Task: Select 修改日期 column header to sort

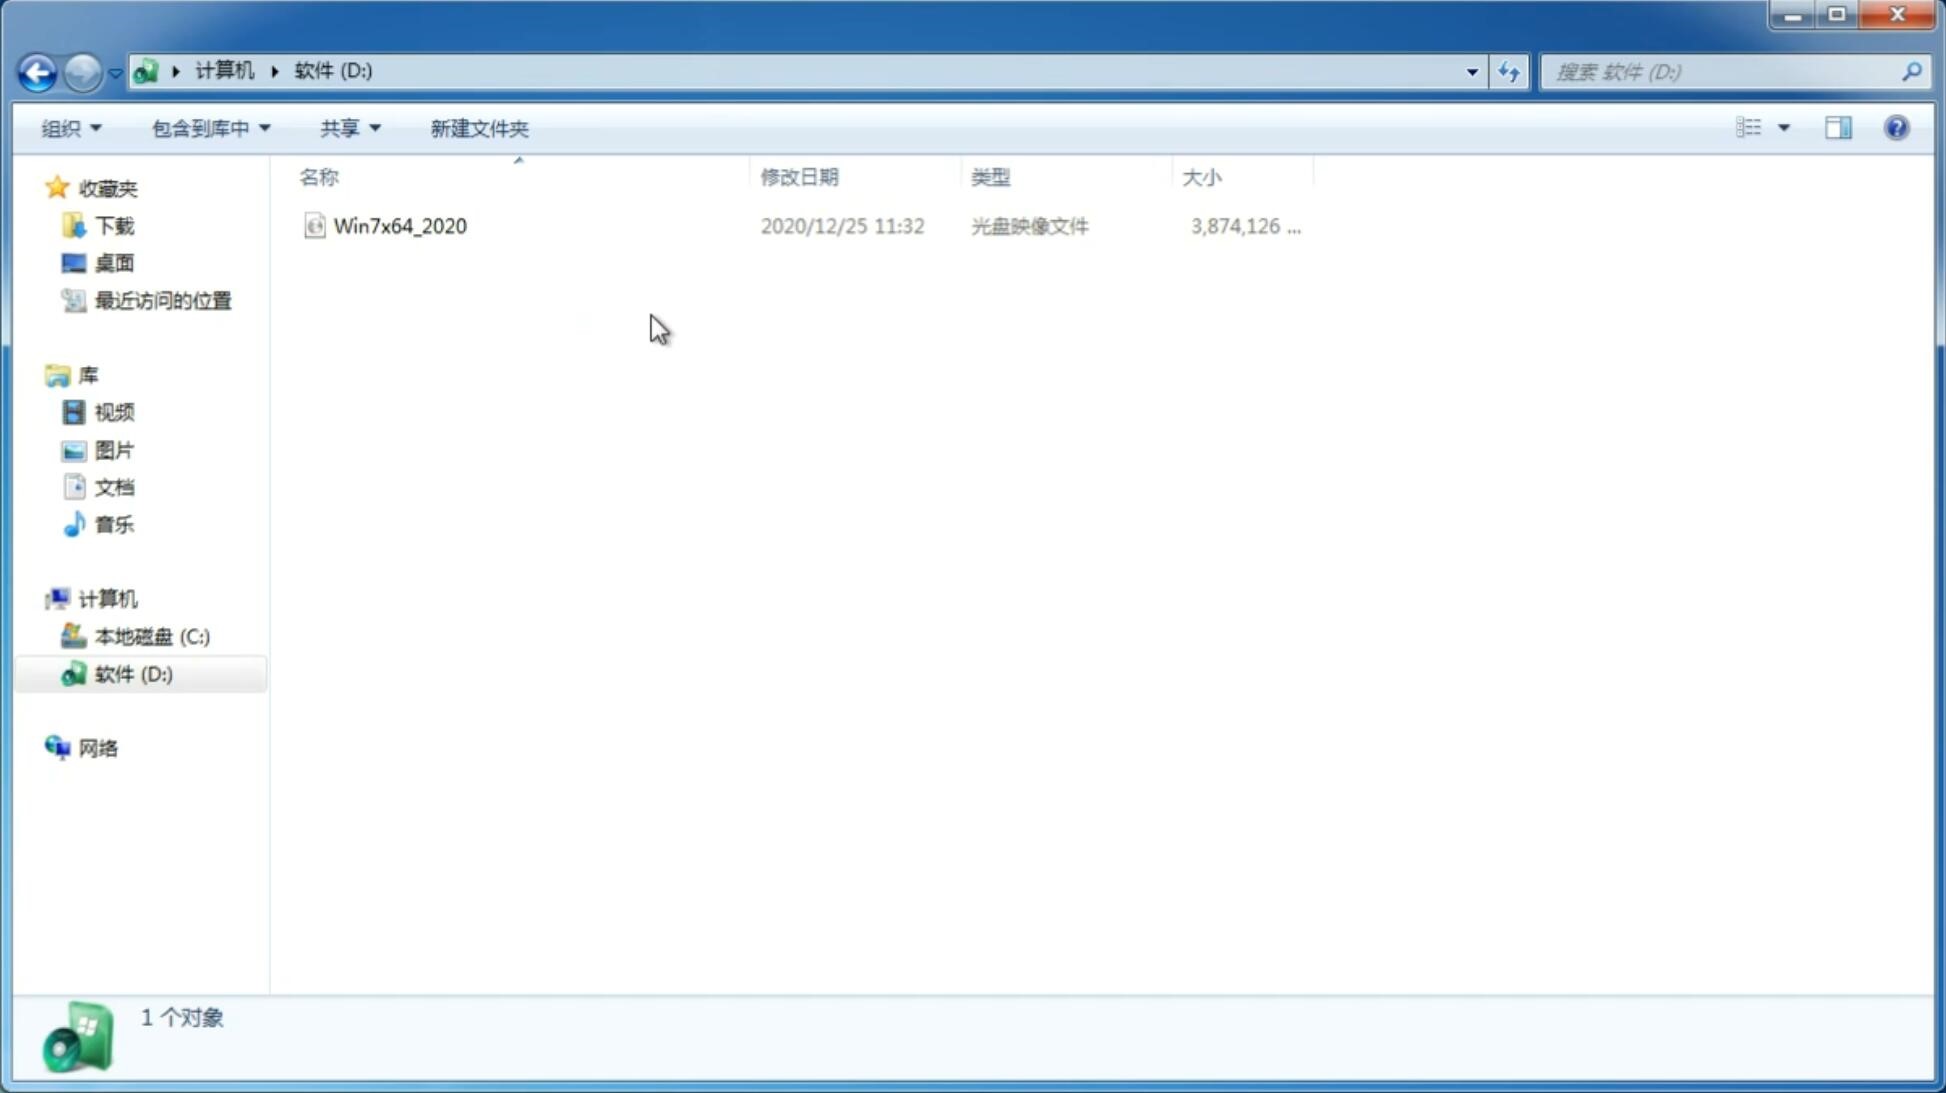Action: (798, 176)
